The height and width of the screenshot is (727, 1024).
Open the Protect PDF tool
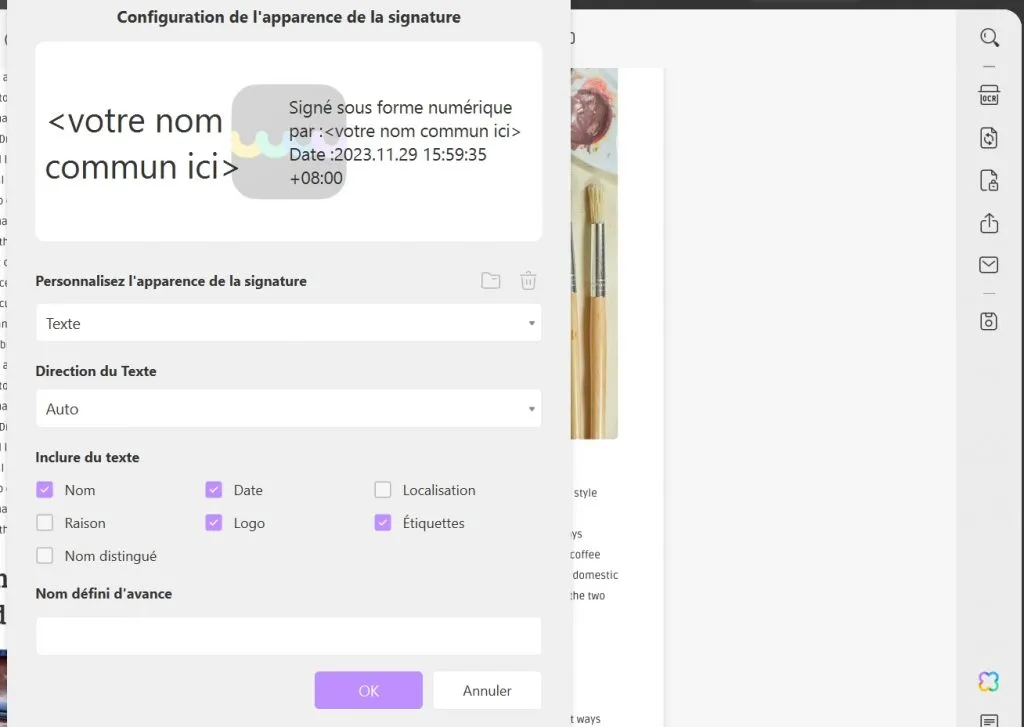coord(988,181)
